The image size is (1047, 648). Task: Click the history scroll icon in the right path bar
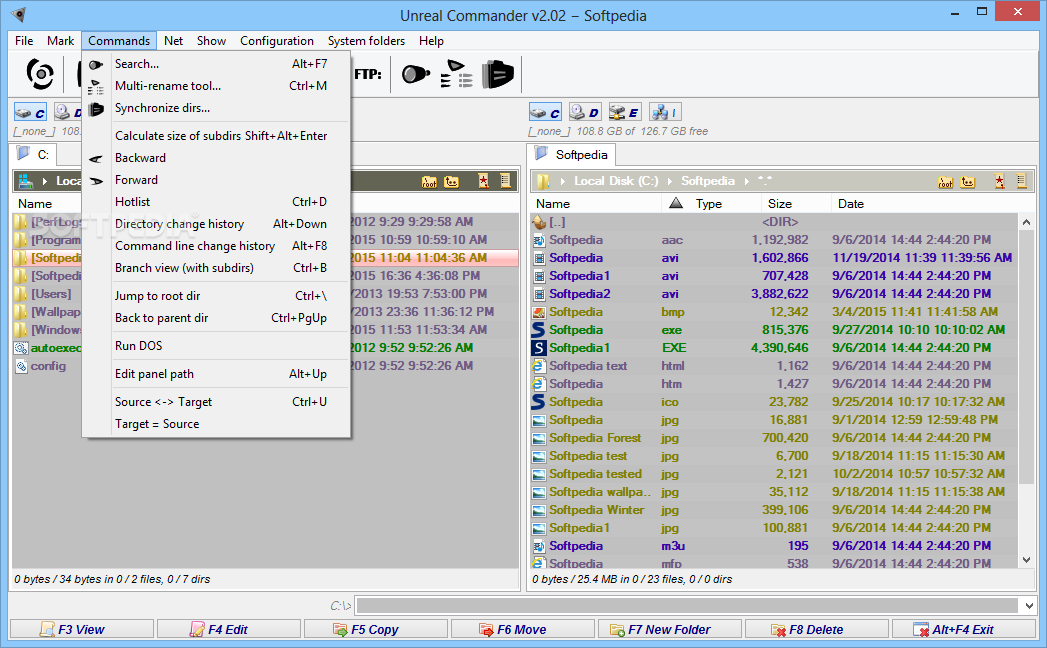tap(1022, 181)
